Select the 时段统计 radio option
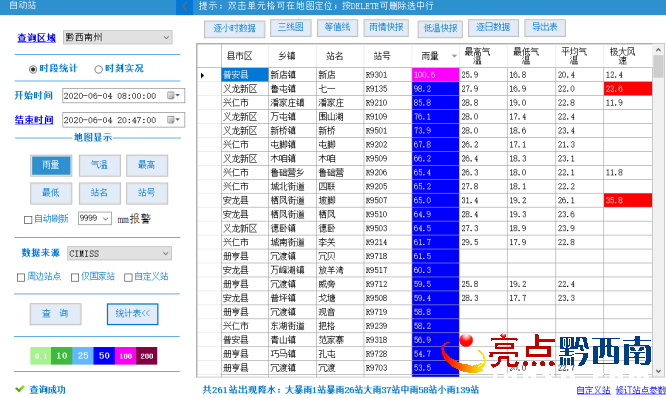This screenshot has width=666, height=398. click(33, 69)
